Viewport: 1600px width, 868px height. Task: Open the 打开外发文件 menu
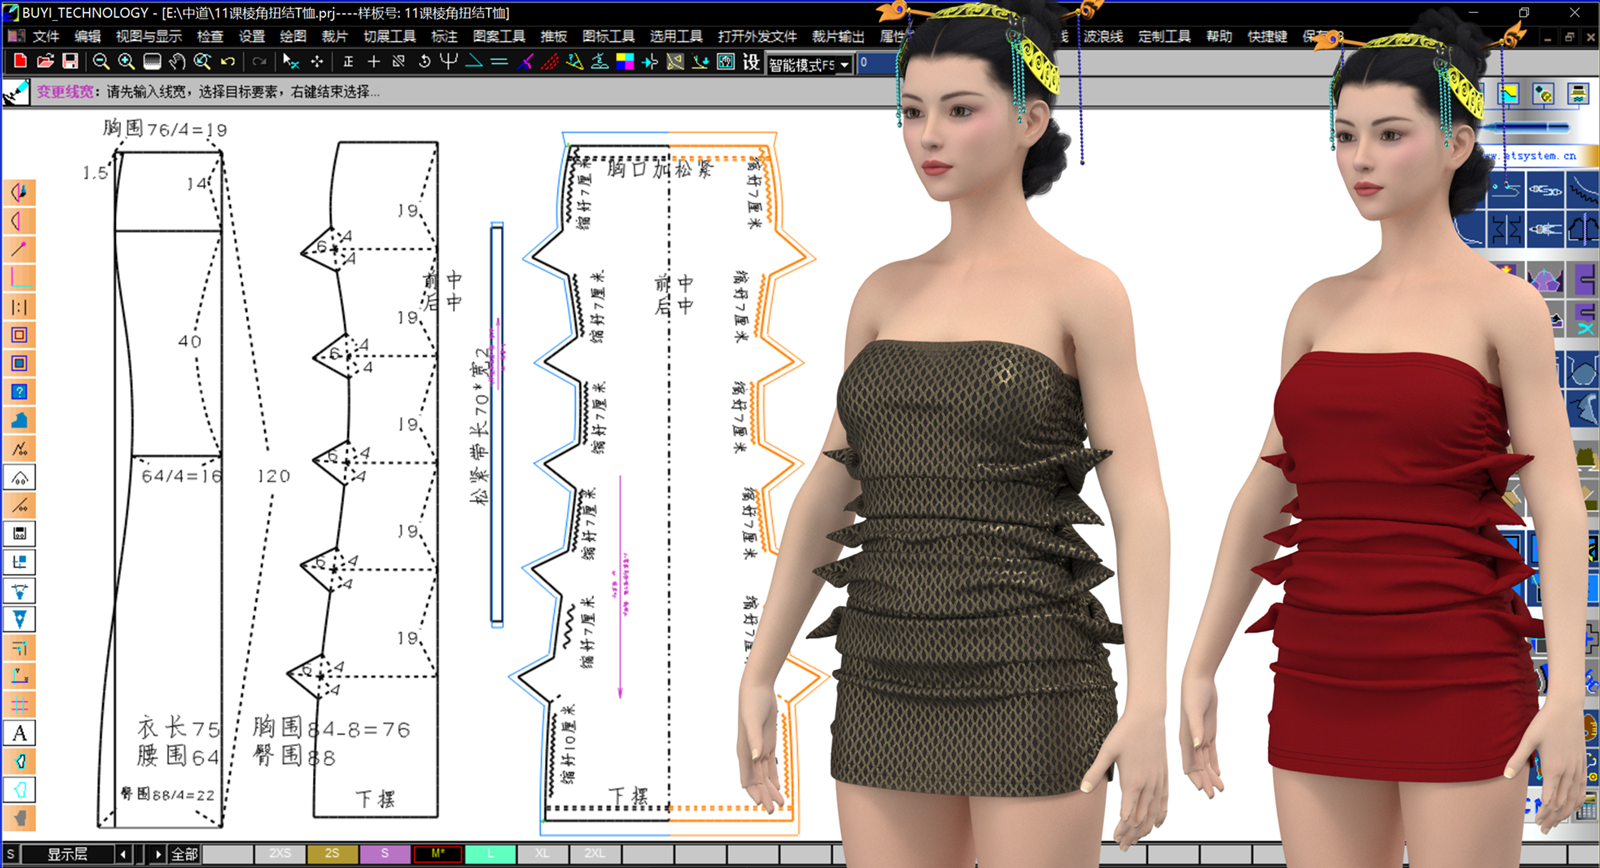pos(757,36)
